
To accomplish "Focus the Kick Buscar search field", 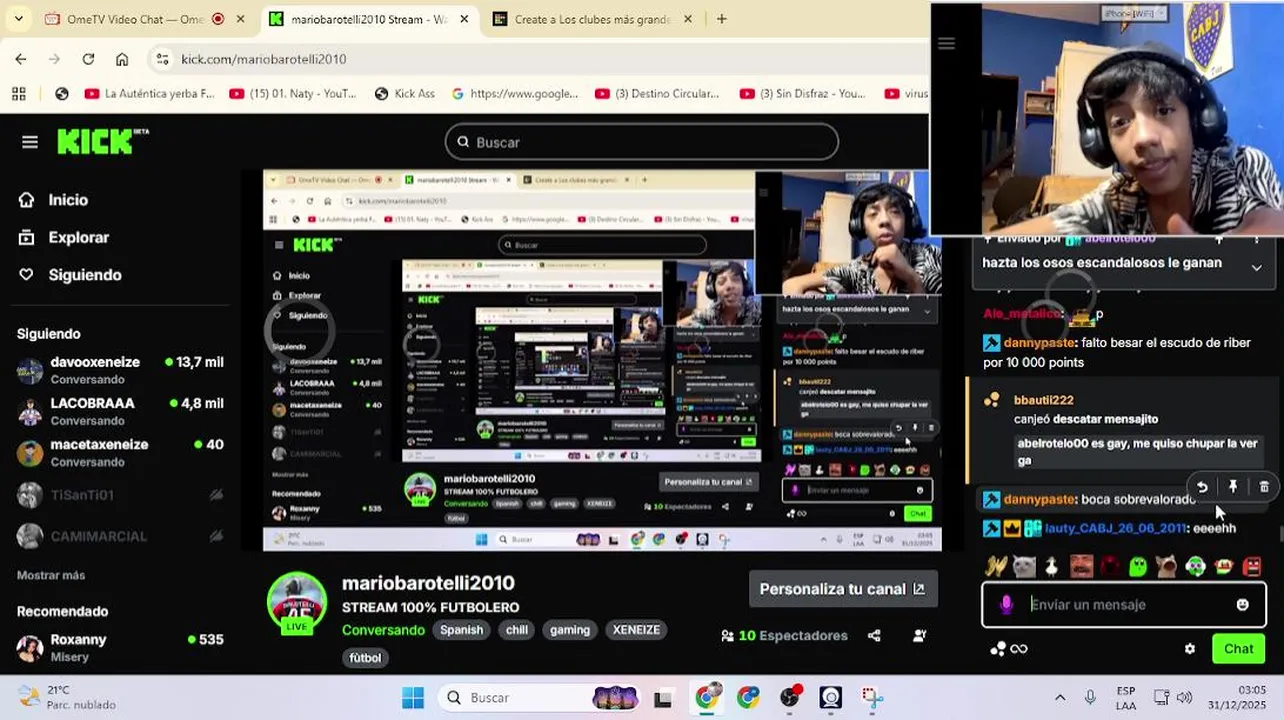I will coord(642,142).
